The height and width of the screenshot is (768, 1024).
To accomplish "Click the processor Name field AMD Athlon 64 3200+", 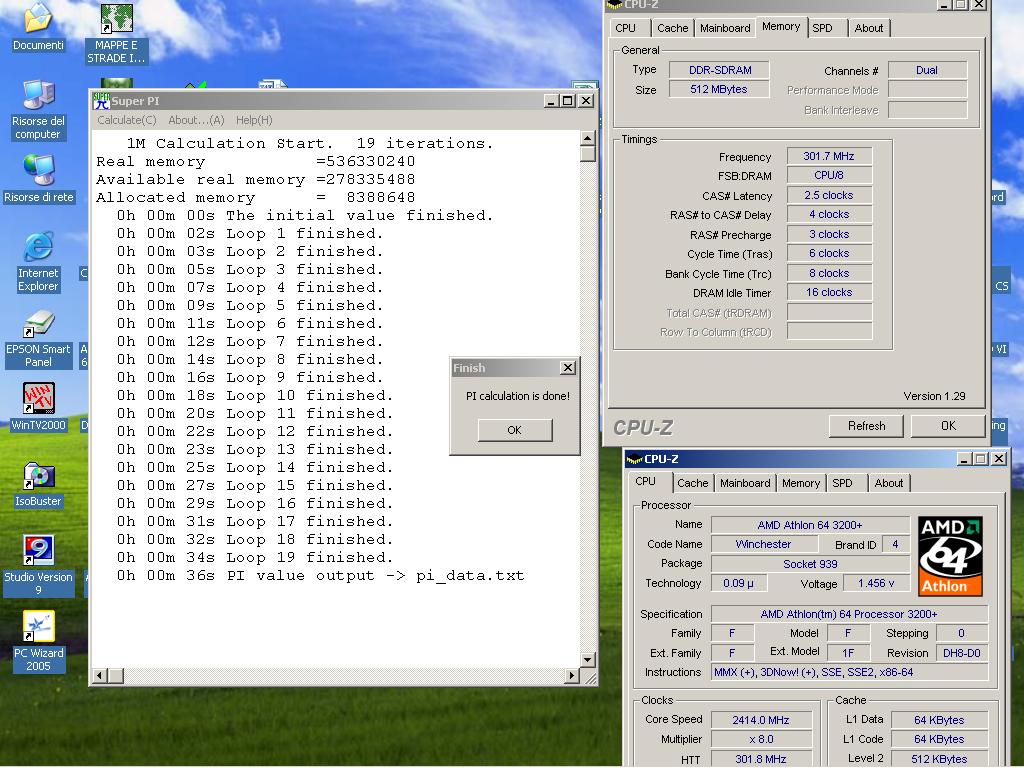I will click(810, 525).
